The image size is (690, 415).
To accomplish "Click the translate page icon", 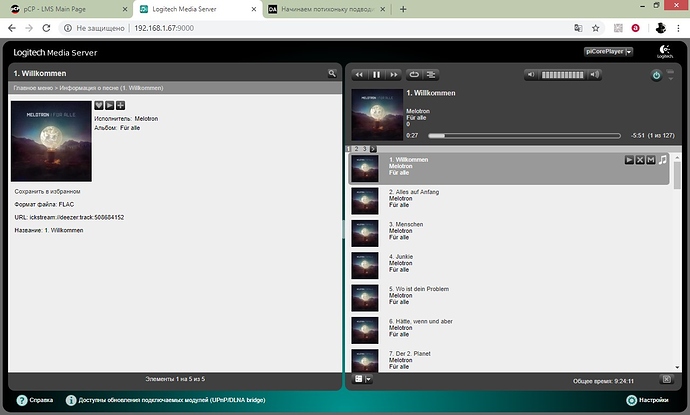I will [578, 28].
